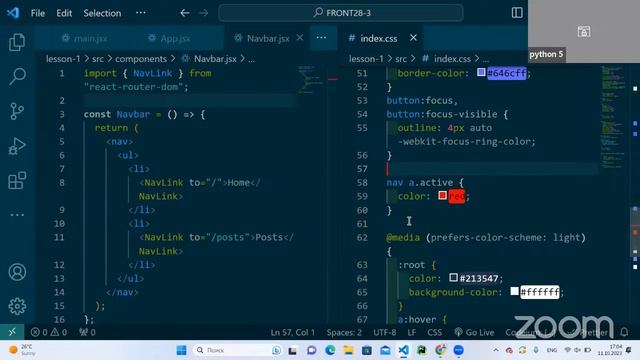Open the Edit menu

(64, 13)
